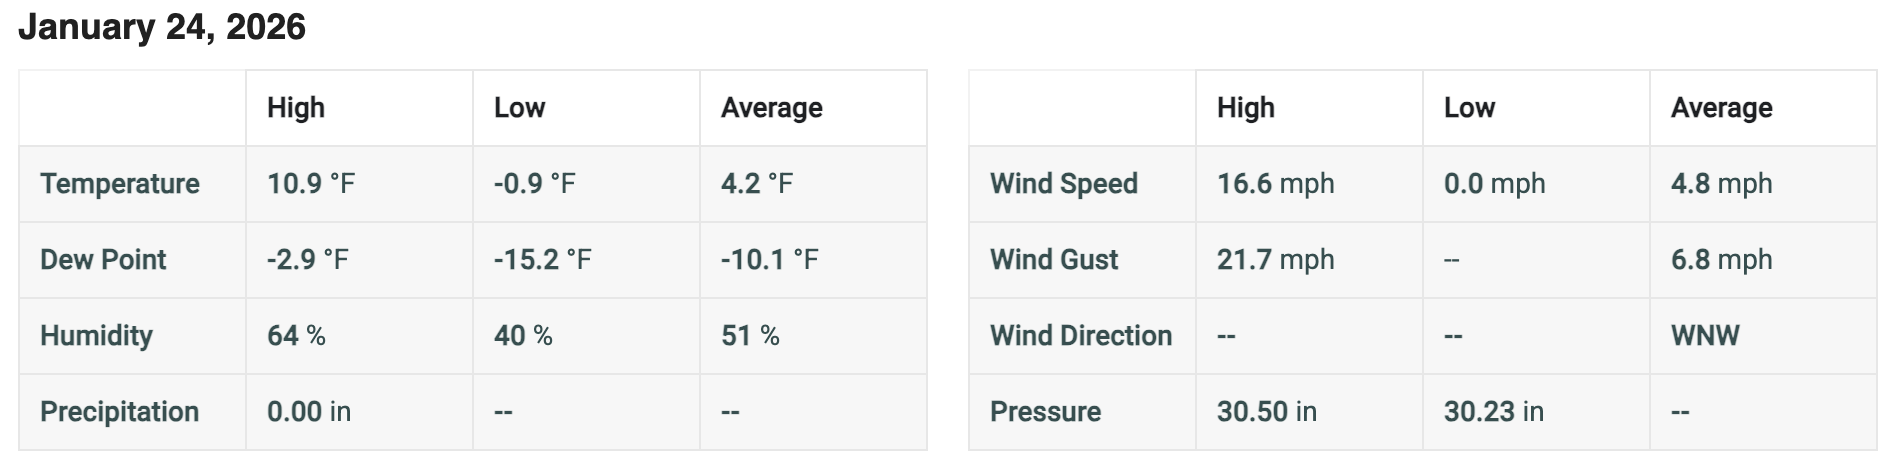Click the Wind Speed row label
The width and height of the screenshot is (1892, 476).
[x=1064, y=184]
